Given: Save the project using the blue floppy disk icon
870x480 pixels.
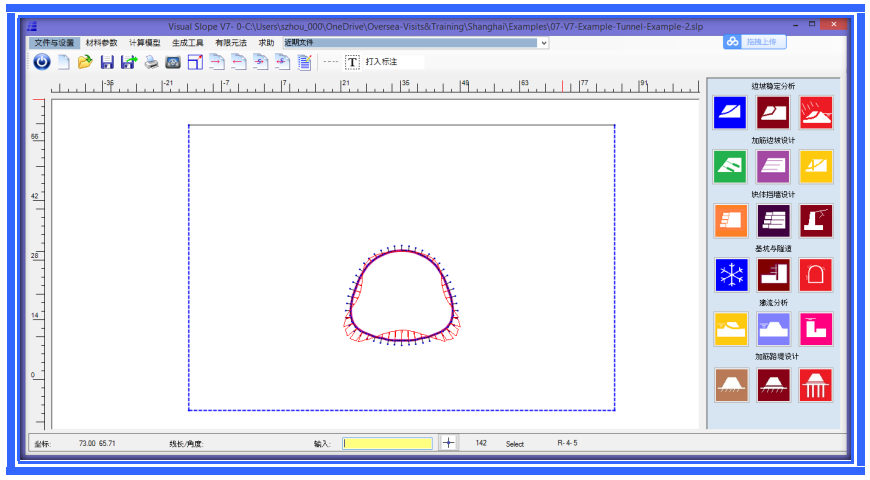Looking at the screenshot, I should 107,62.
